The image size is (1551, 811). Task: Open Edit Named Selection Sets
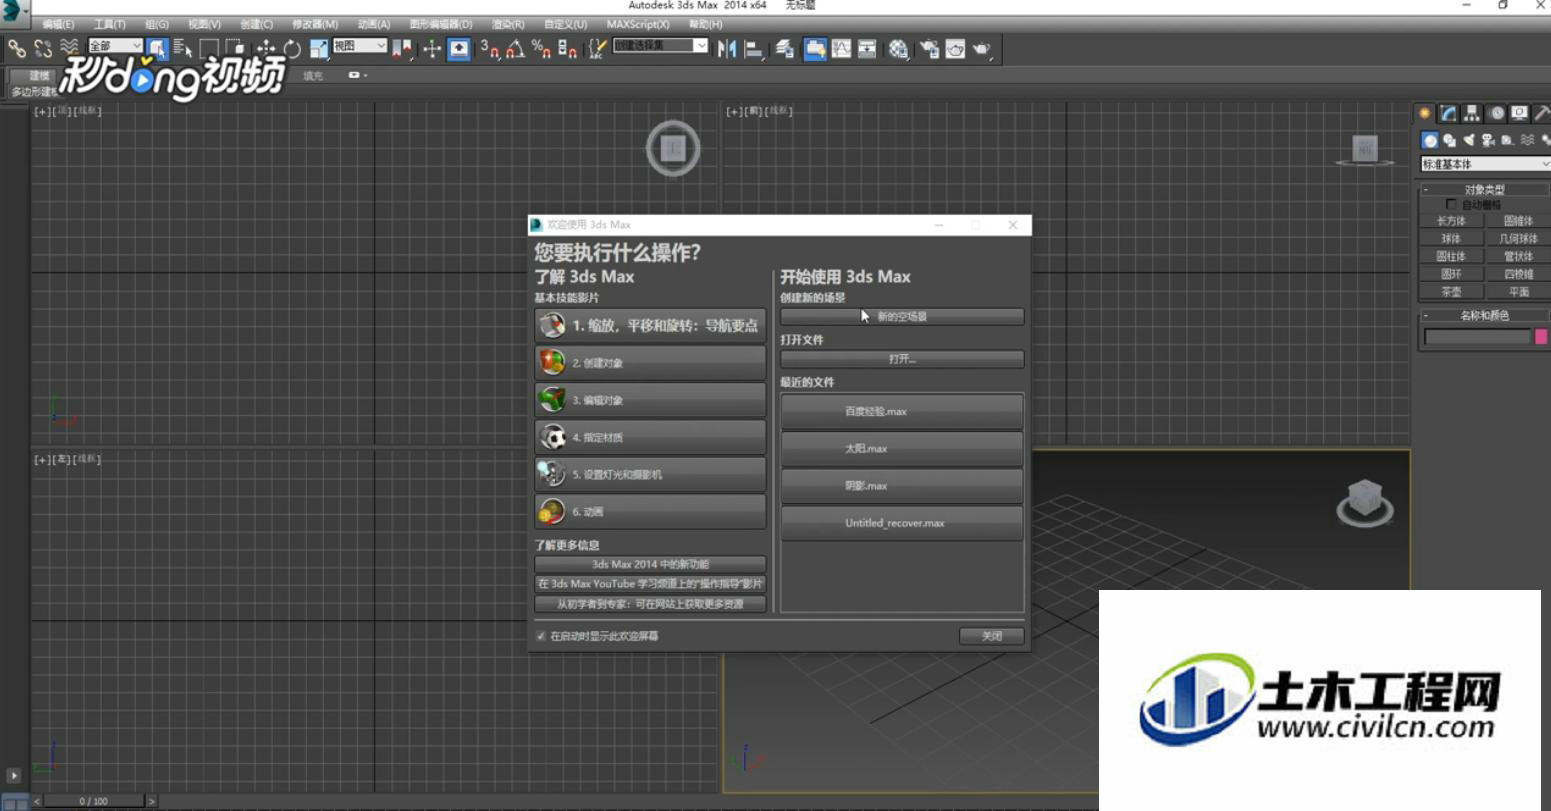click(x=598, y=48)
